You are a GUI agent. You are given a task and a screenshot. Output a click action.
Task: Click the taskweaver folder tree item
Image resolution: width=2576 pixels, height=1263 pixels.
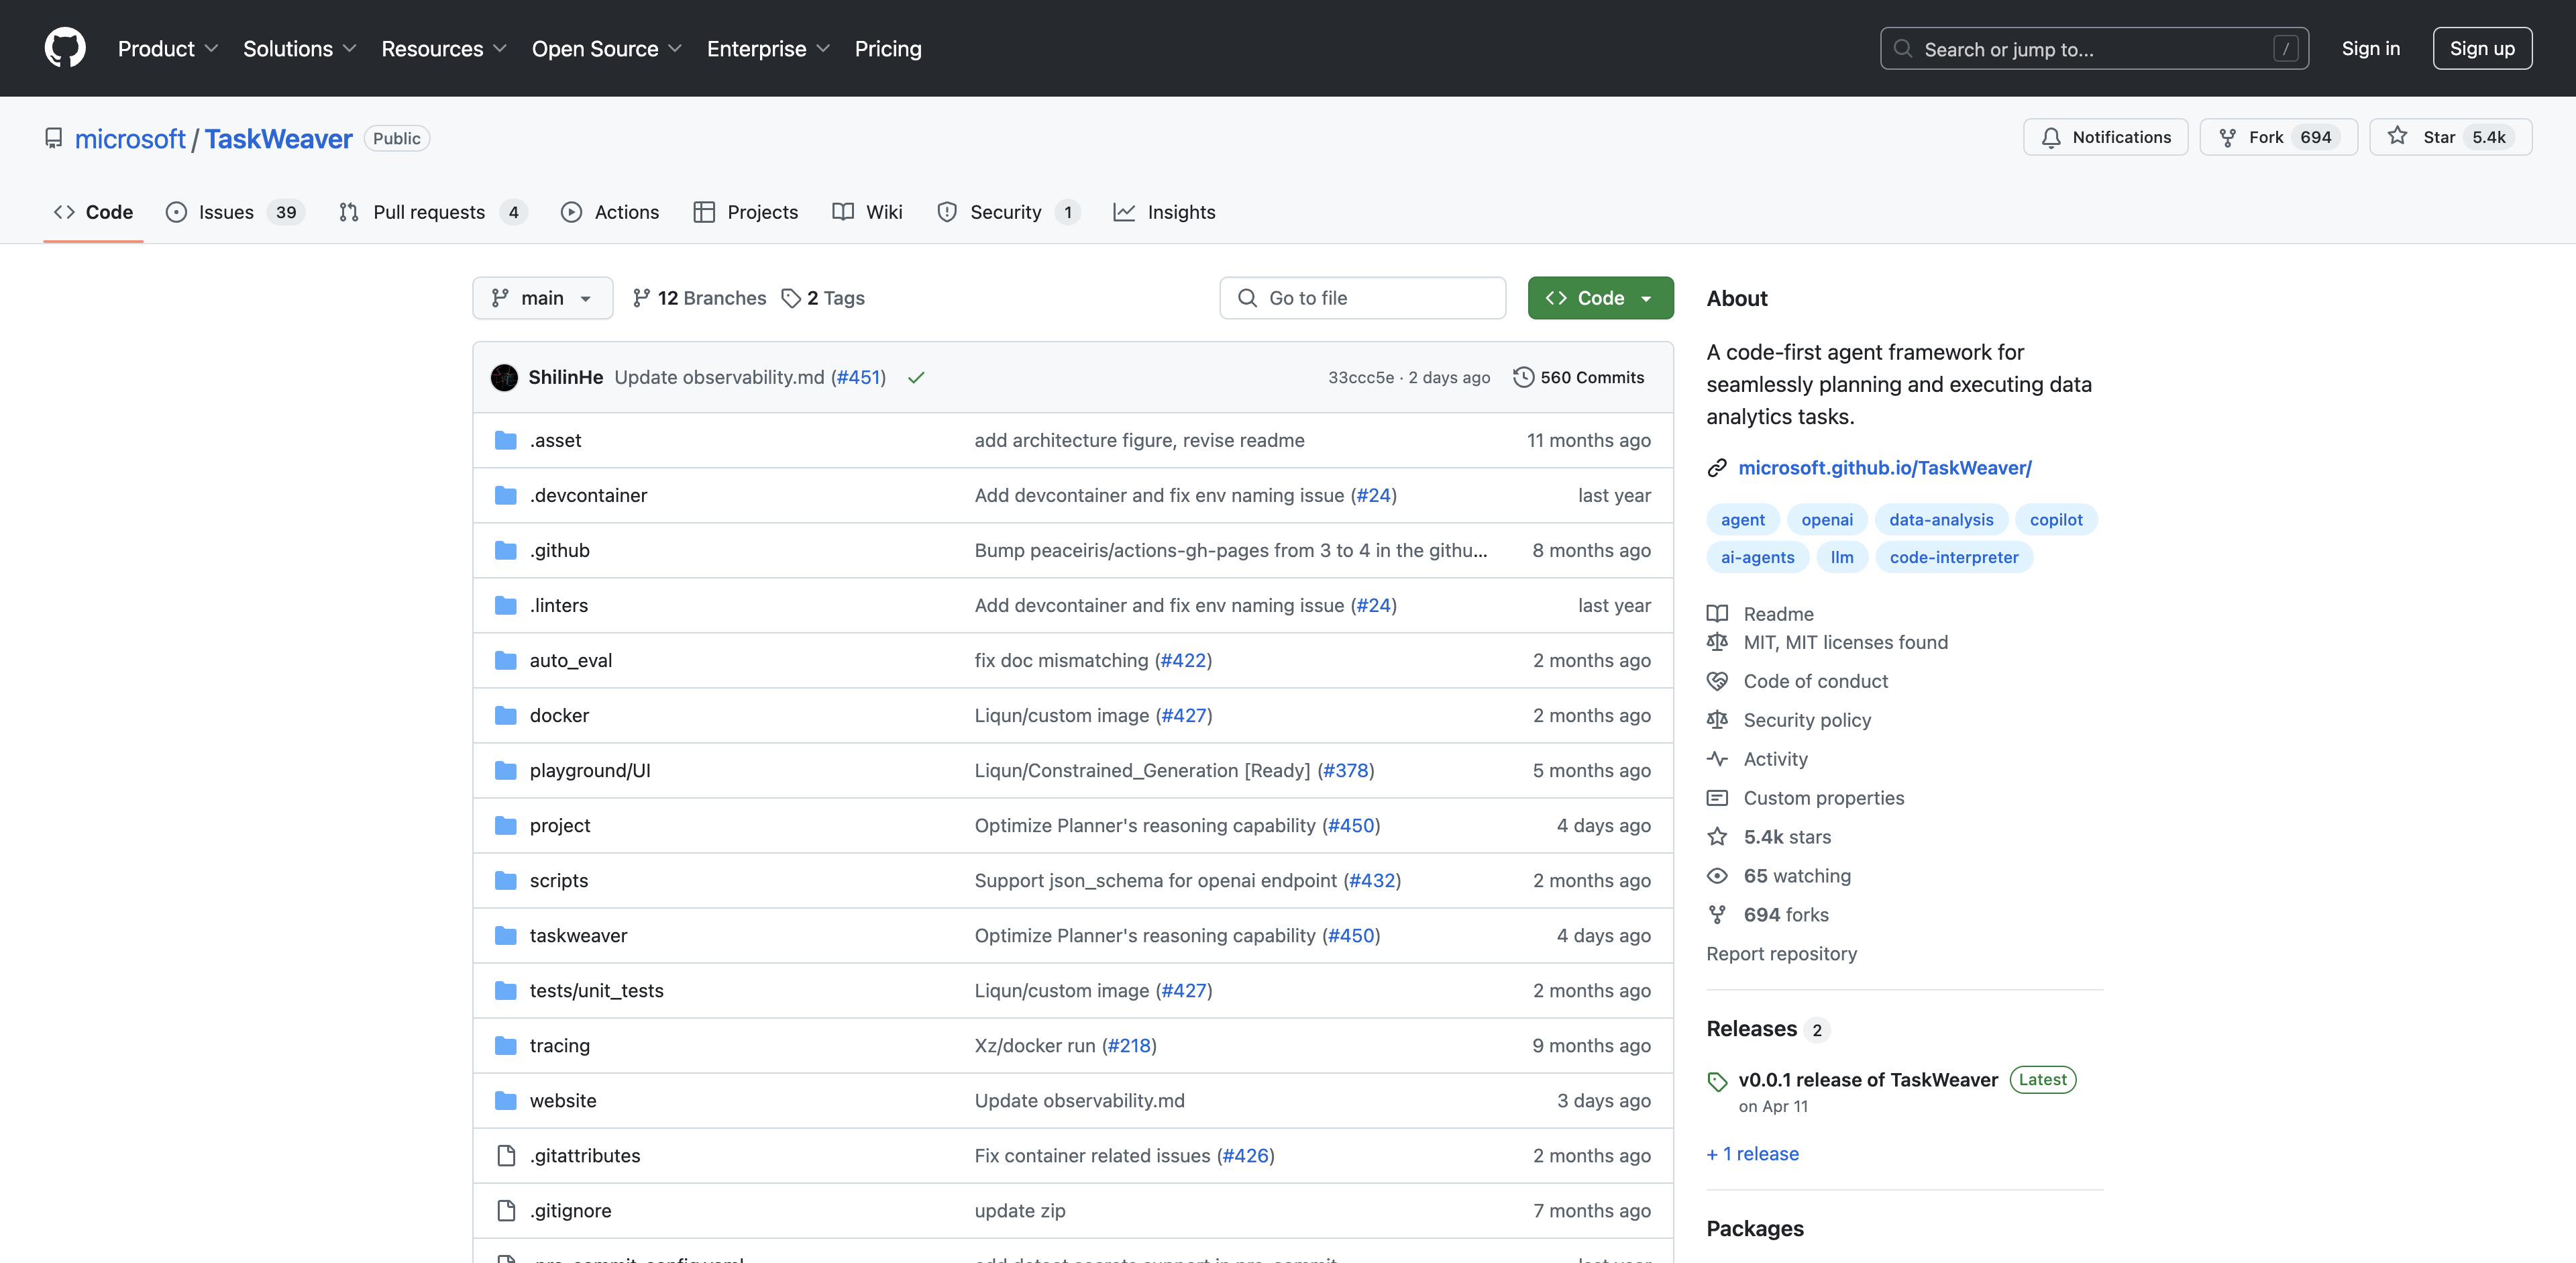tap(578, 934)
